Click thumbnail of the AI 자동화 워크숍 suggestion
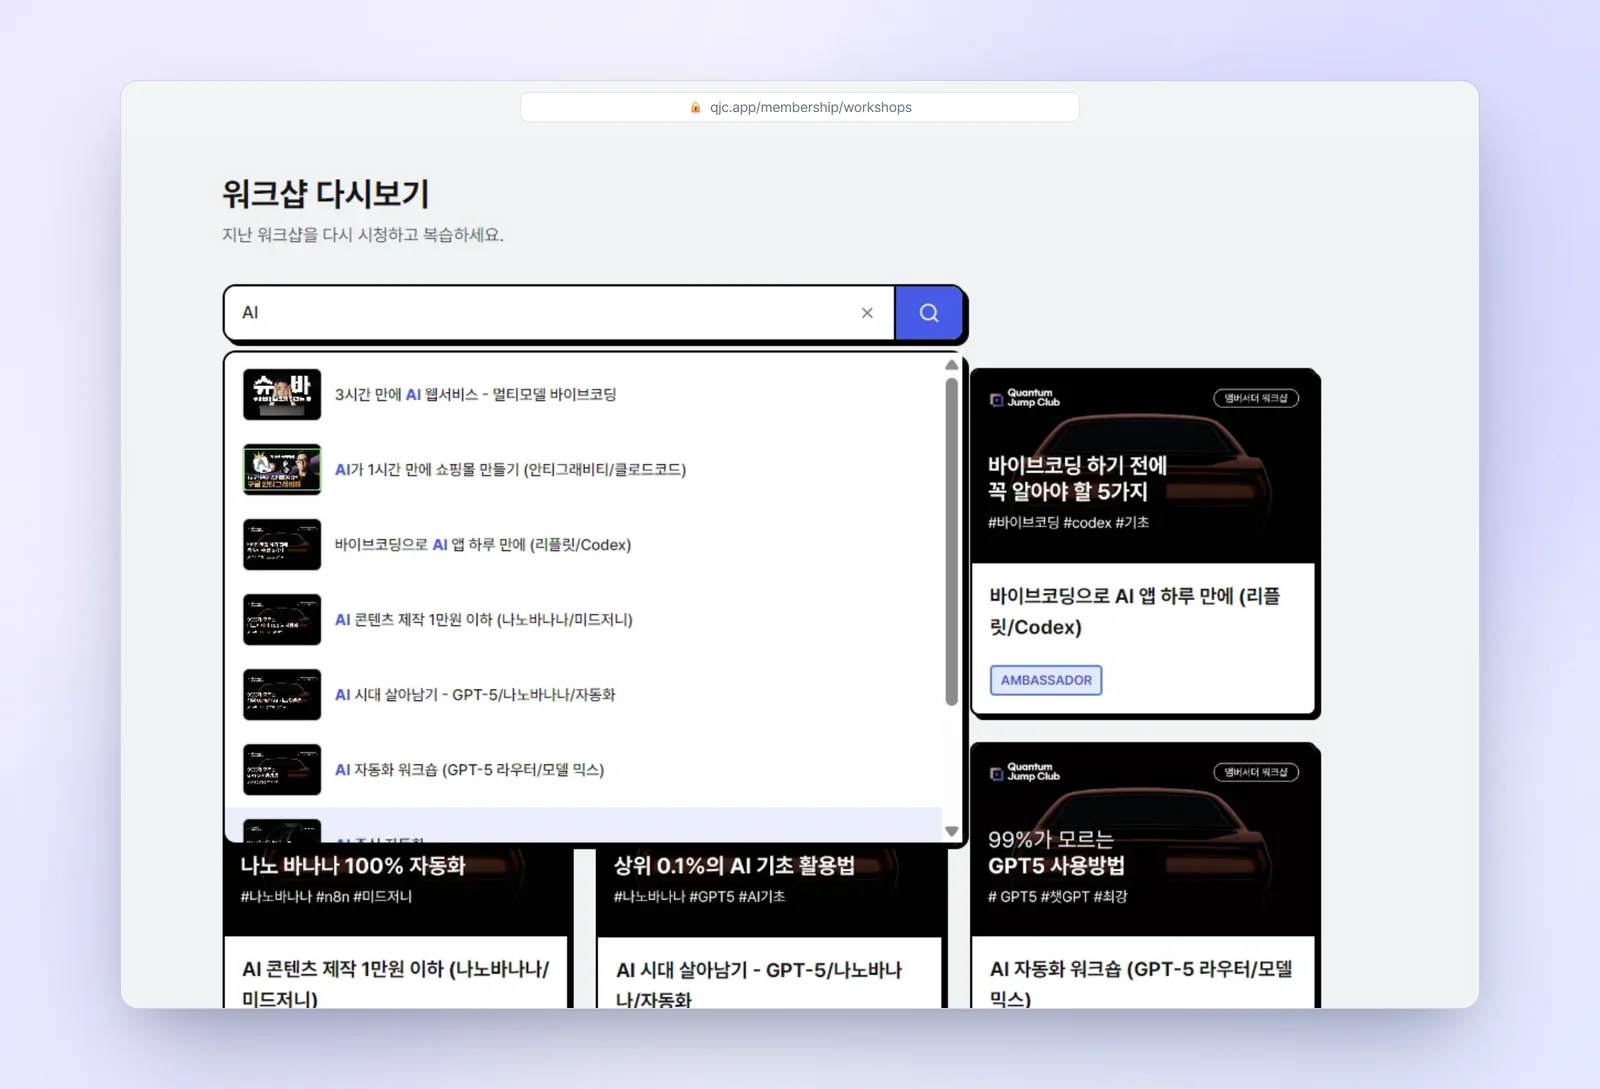Image resolution: width=1600 pixels, height=1089 pixels. click(282, 769)
